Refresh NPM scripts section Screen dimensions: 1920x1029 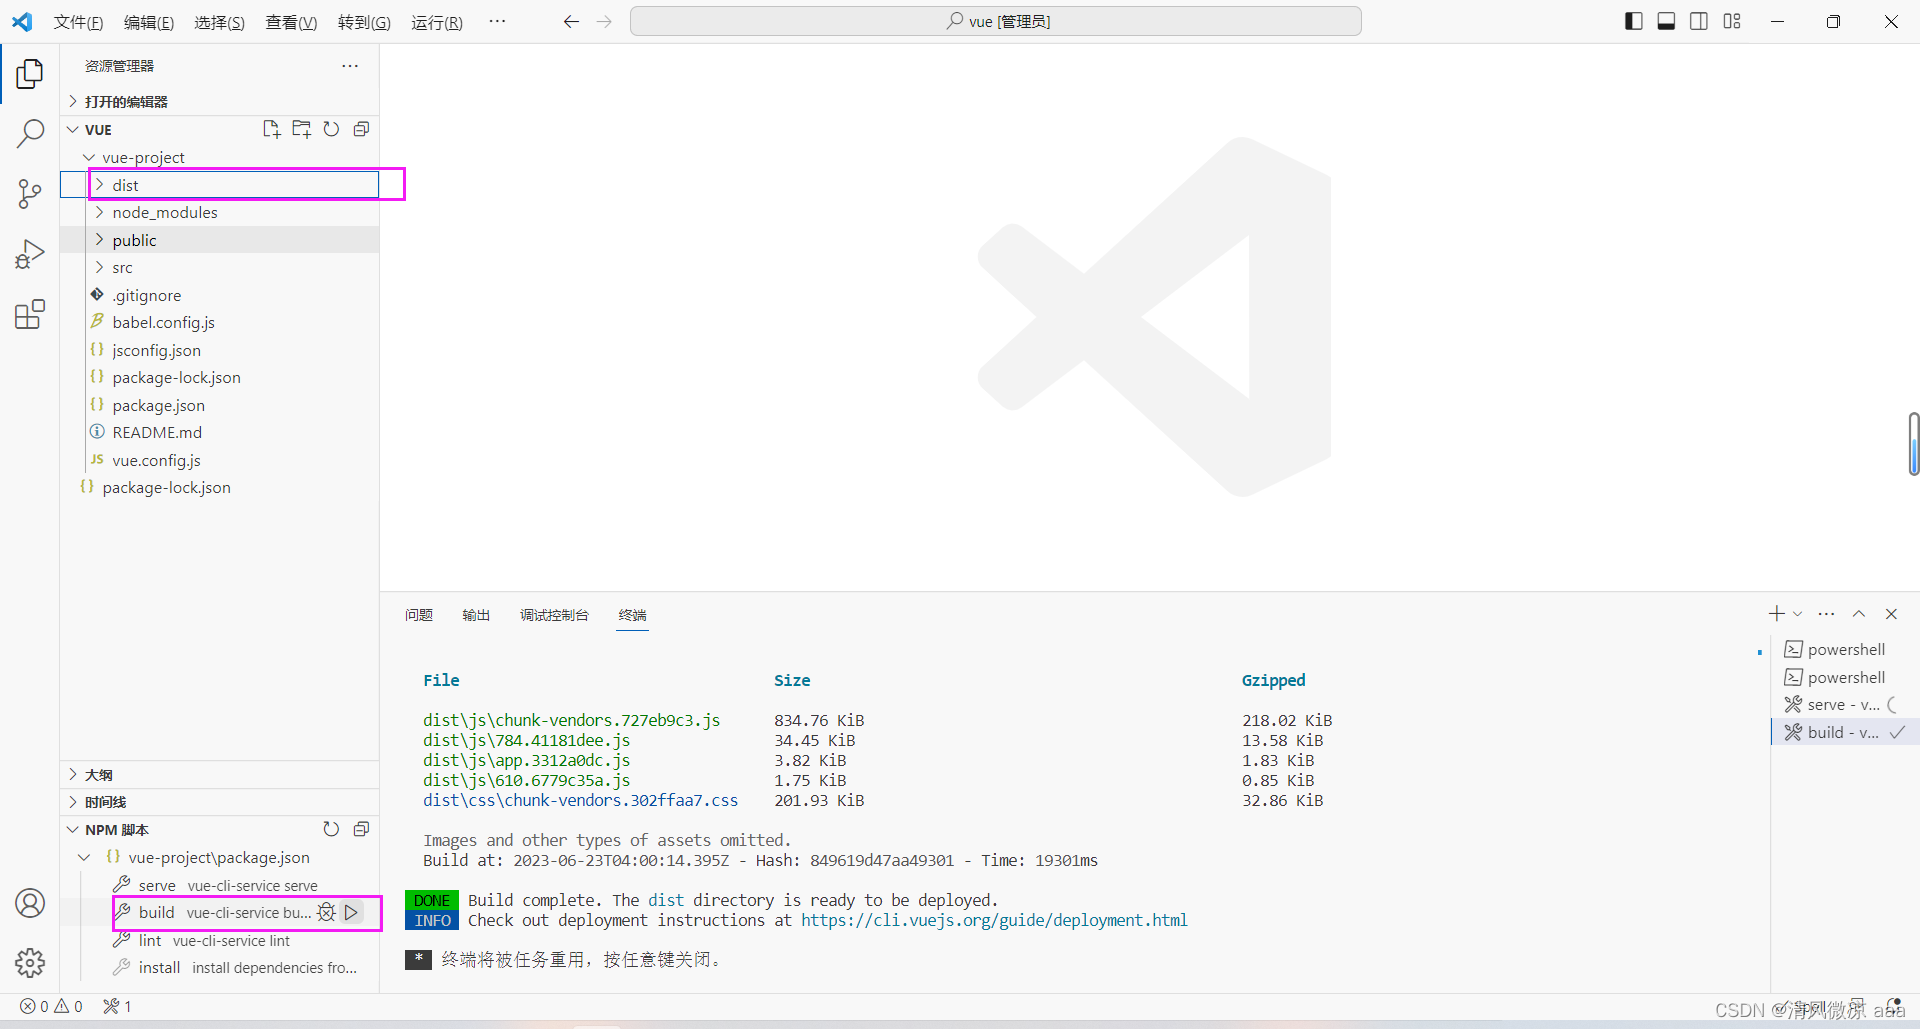[331, 829]
